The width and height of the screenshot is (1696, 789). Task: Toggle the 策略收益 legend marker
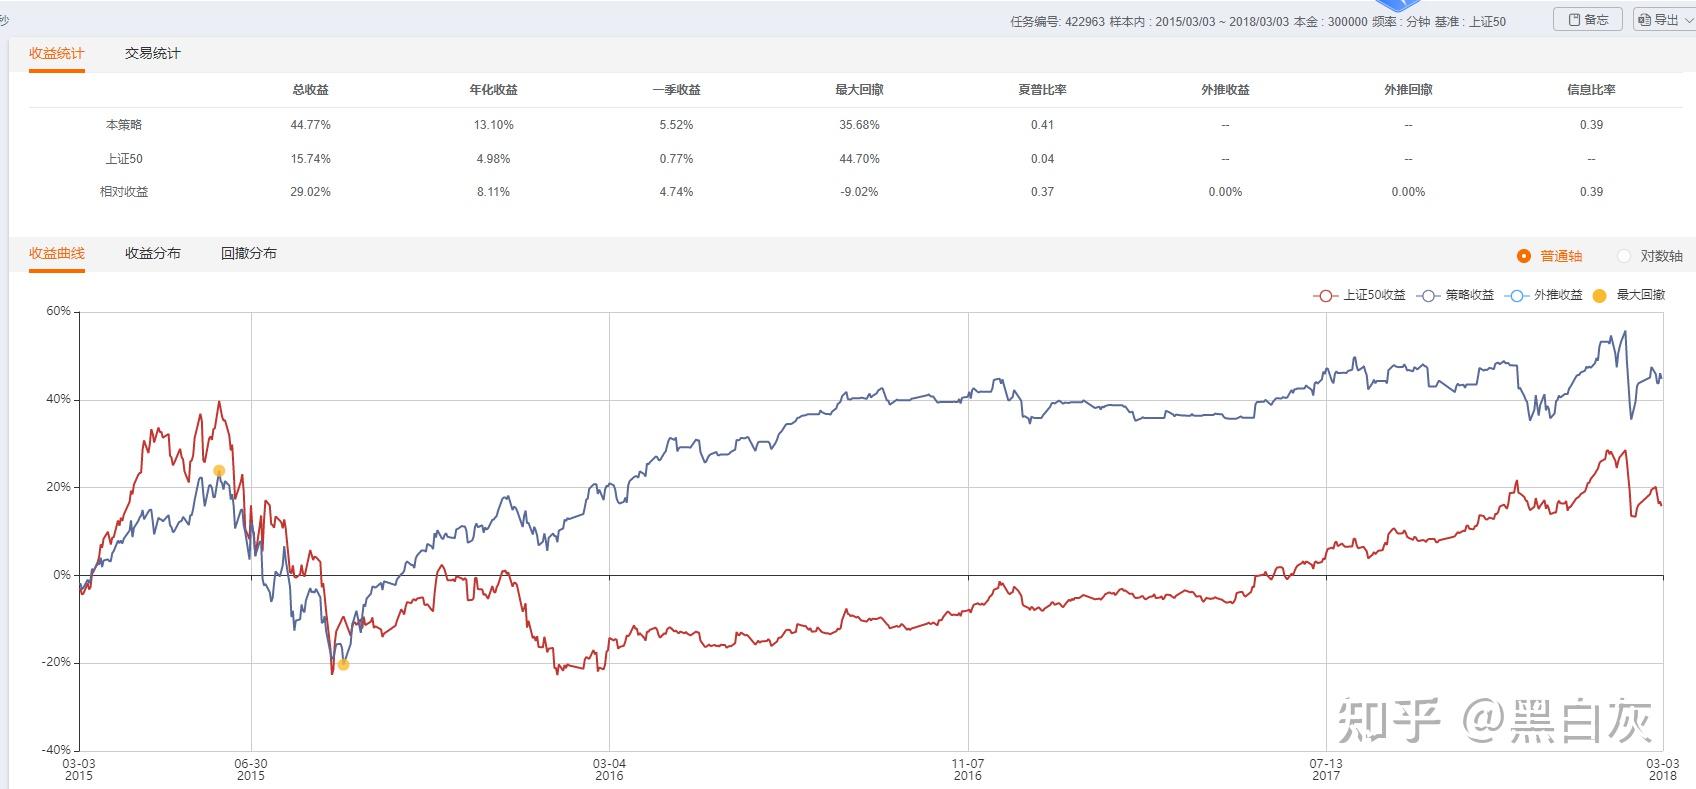[1428, 296]
